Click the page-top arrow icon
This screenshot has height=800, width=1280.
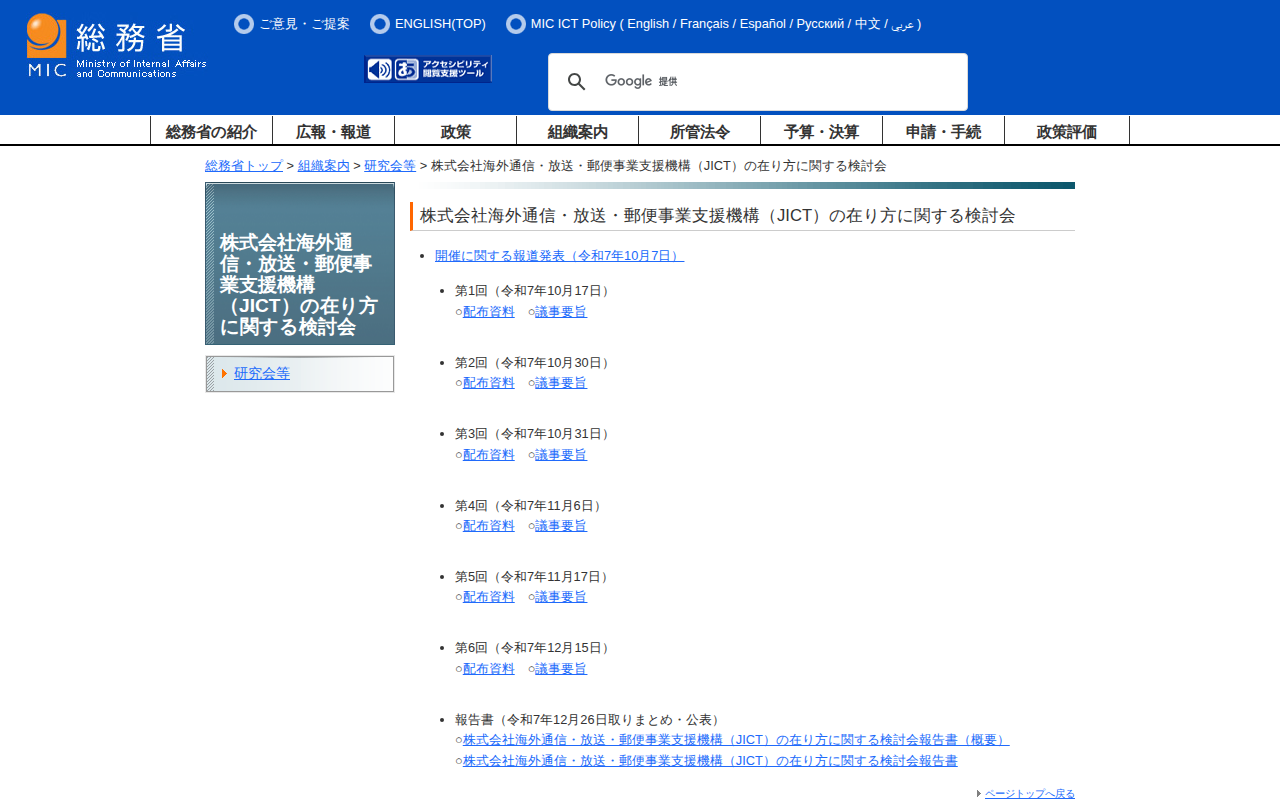point(979,794)
